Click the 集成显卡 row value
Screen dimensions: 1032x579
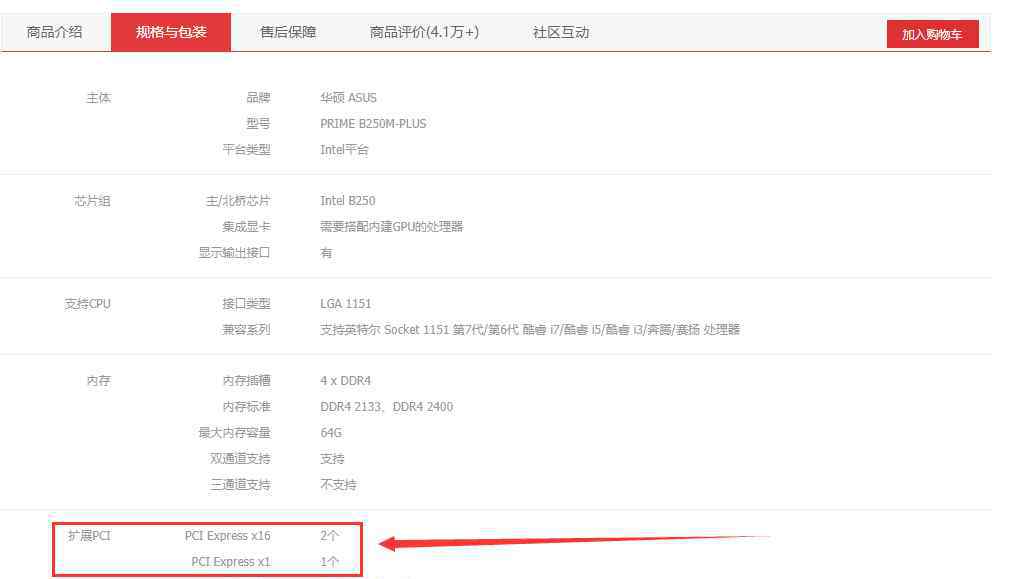(392, 227)
